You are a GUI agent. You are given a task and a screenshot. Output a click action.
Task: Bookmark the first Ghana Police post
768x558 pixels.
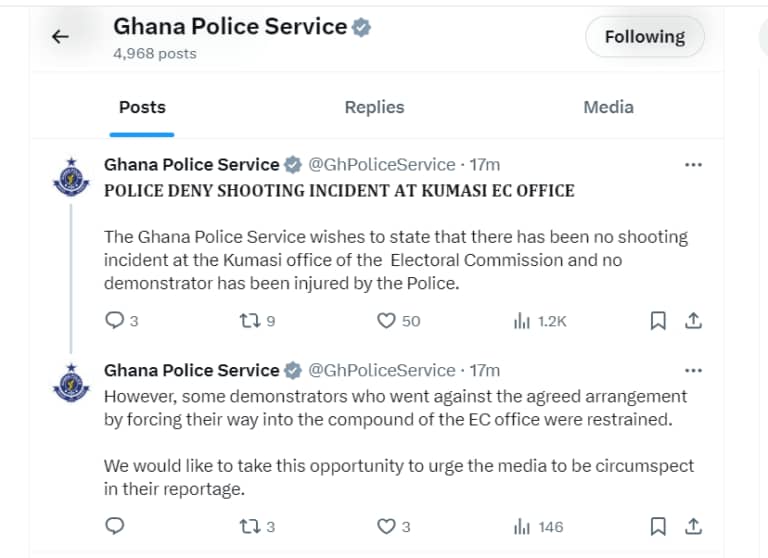point(658,321)
